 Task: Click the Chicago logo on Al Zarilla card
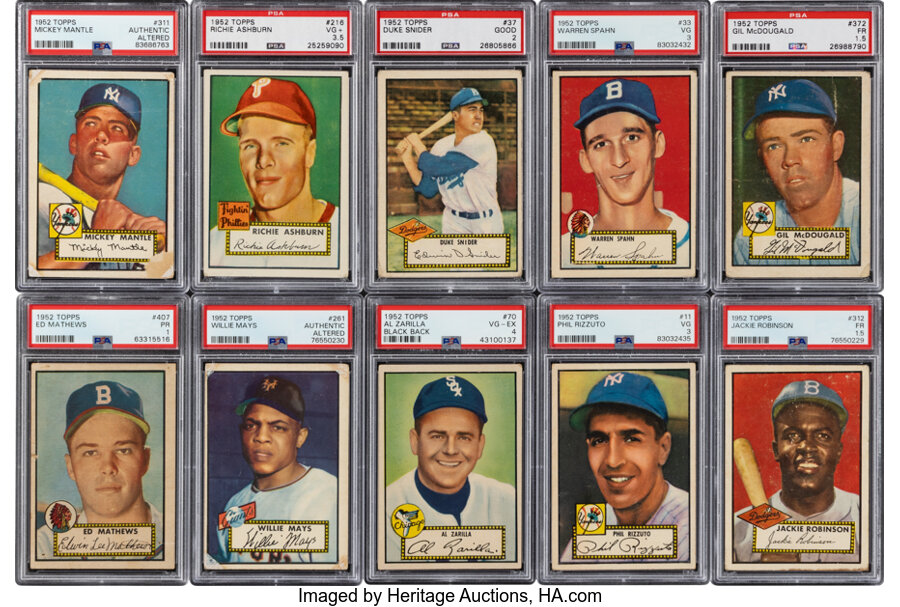[x=408, y=521]
